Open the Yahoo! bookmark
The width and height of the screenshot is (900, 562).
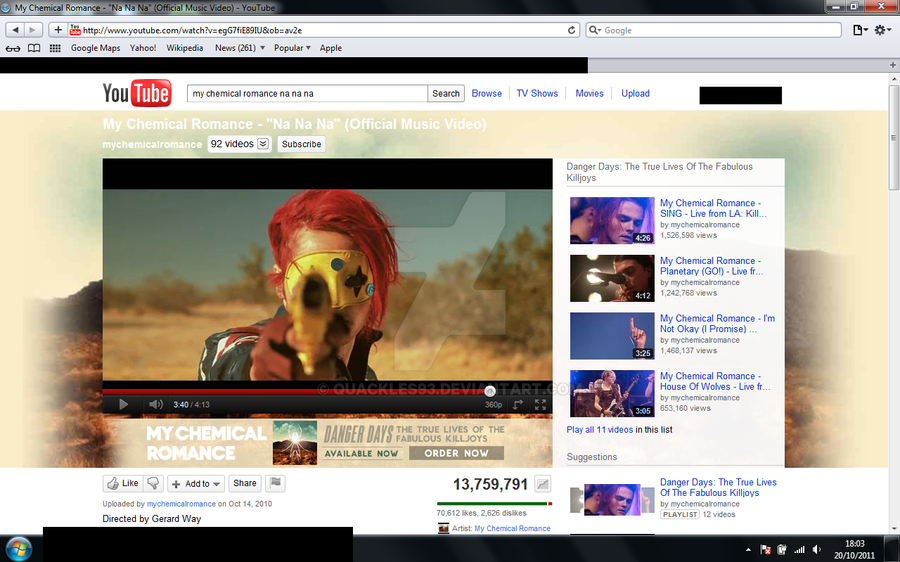point(143,48)
